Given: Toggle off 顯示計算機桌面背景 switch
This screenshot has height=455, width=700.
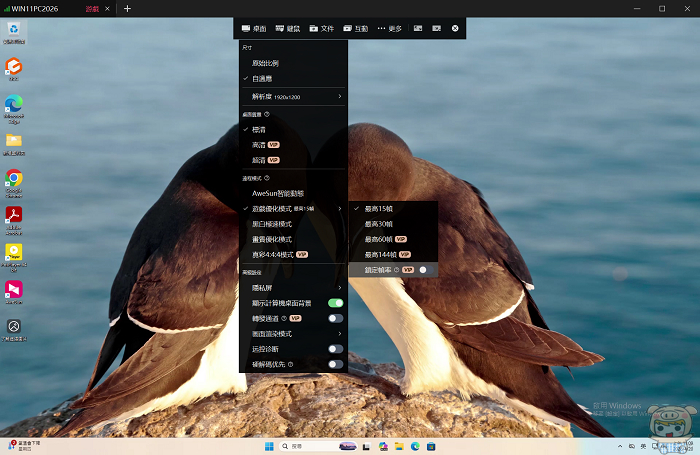Looking at the screenshot, I should [335, 303].
